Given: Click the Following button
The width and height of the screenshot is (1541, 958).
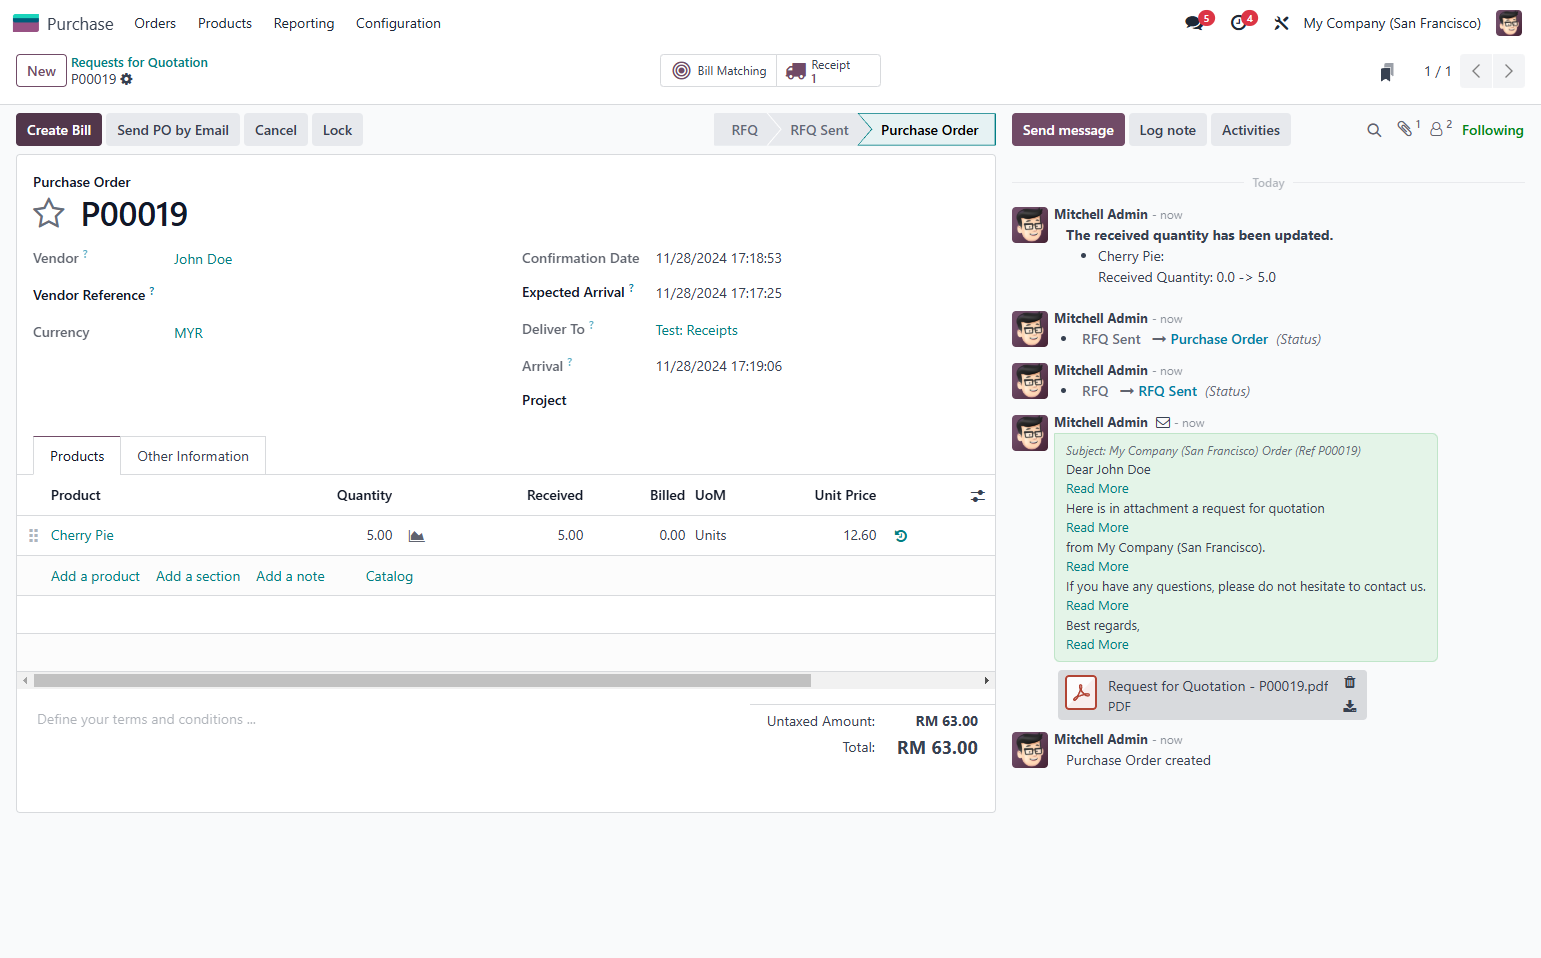Looking at the screenshot, I should (1492, 130).
